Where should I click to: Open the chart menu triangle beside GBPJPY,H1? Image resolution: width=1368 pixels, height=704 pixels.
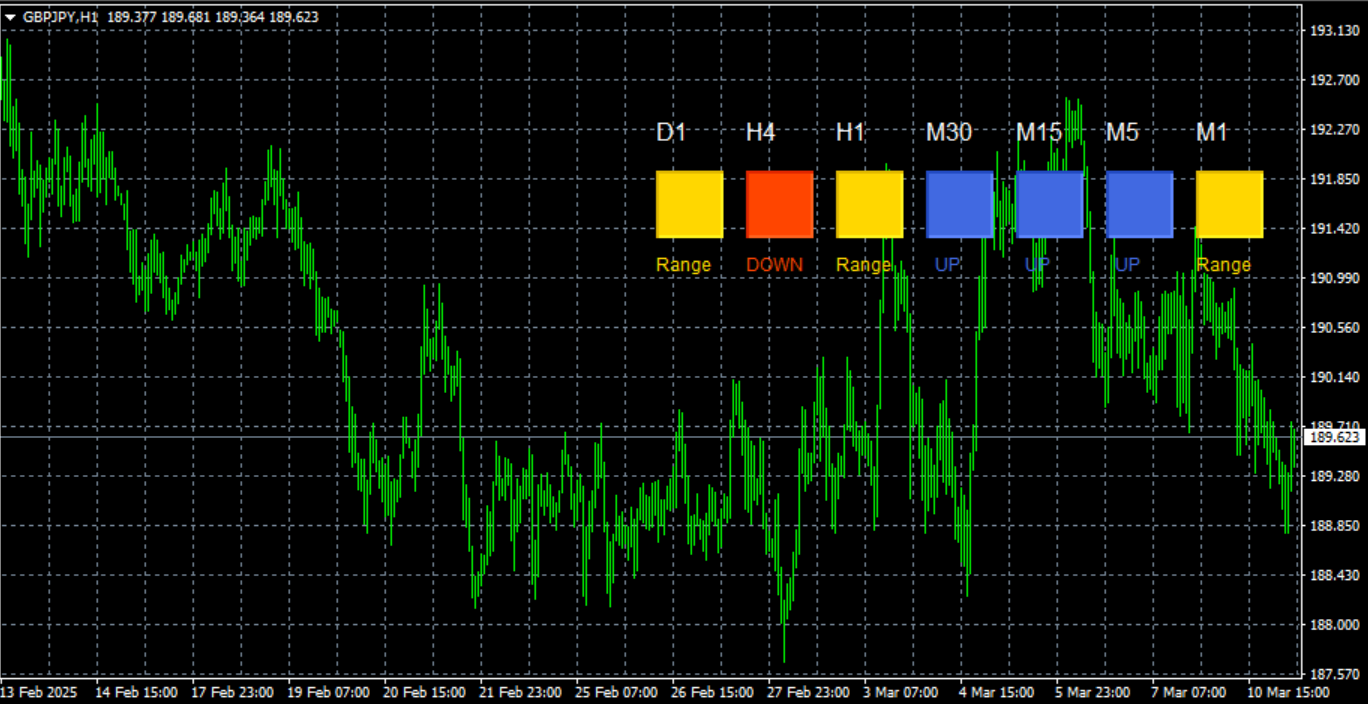(x=11, y=17)
